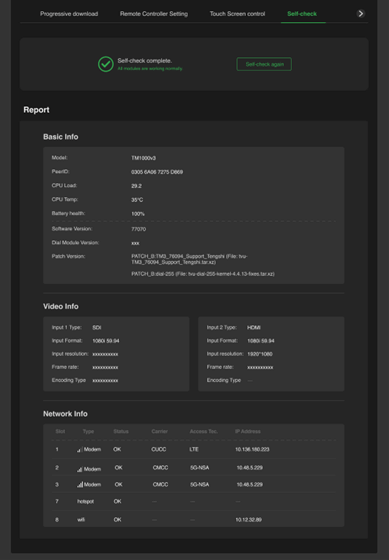Click the Software Version value 77070
This screenshot has height=560, width=389.
tap(138, 229)
